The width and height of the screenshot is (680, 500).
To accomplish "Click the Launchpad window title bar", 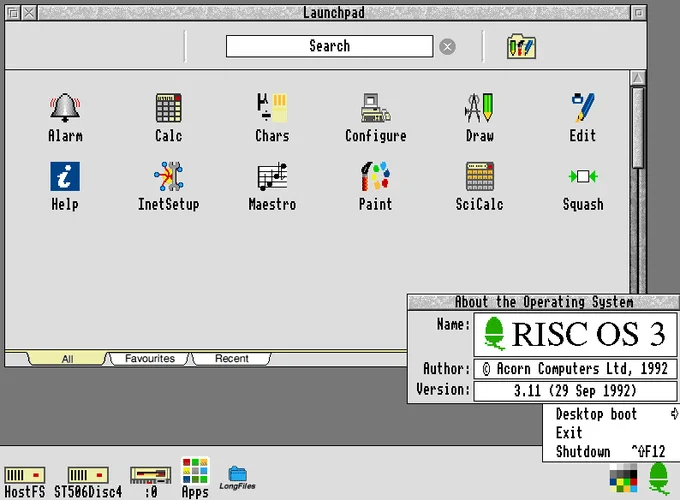I will pos(333,13).
